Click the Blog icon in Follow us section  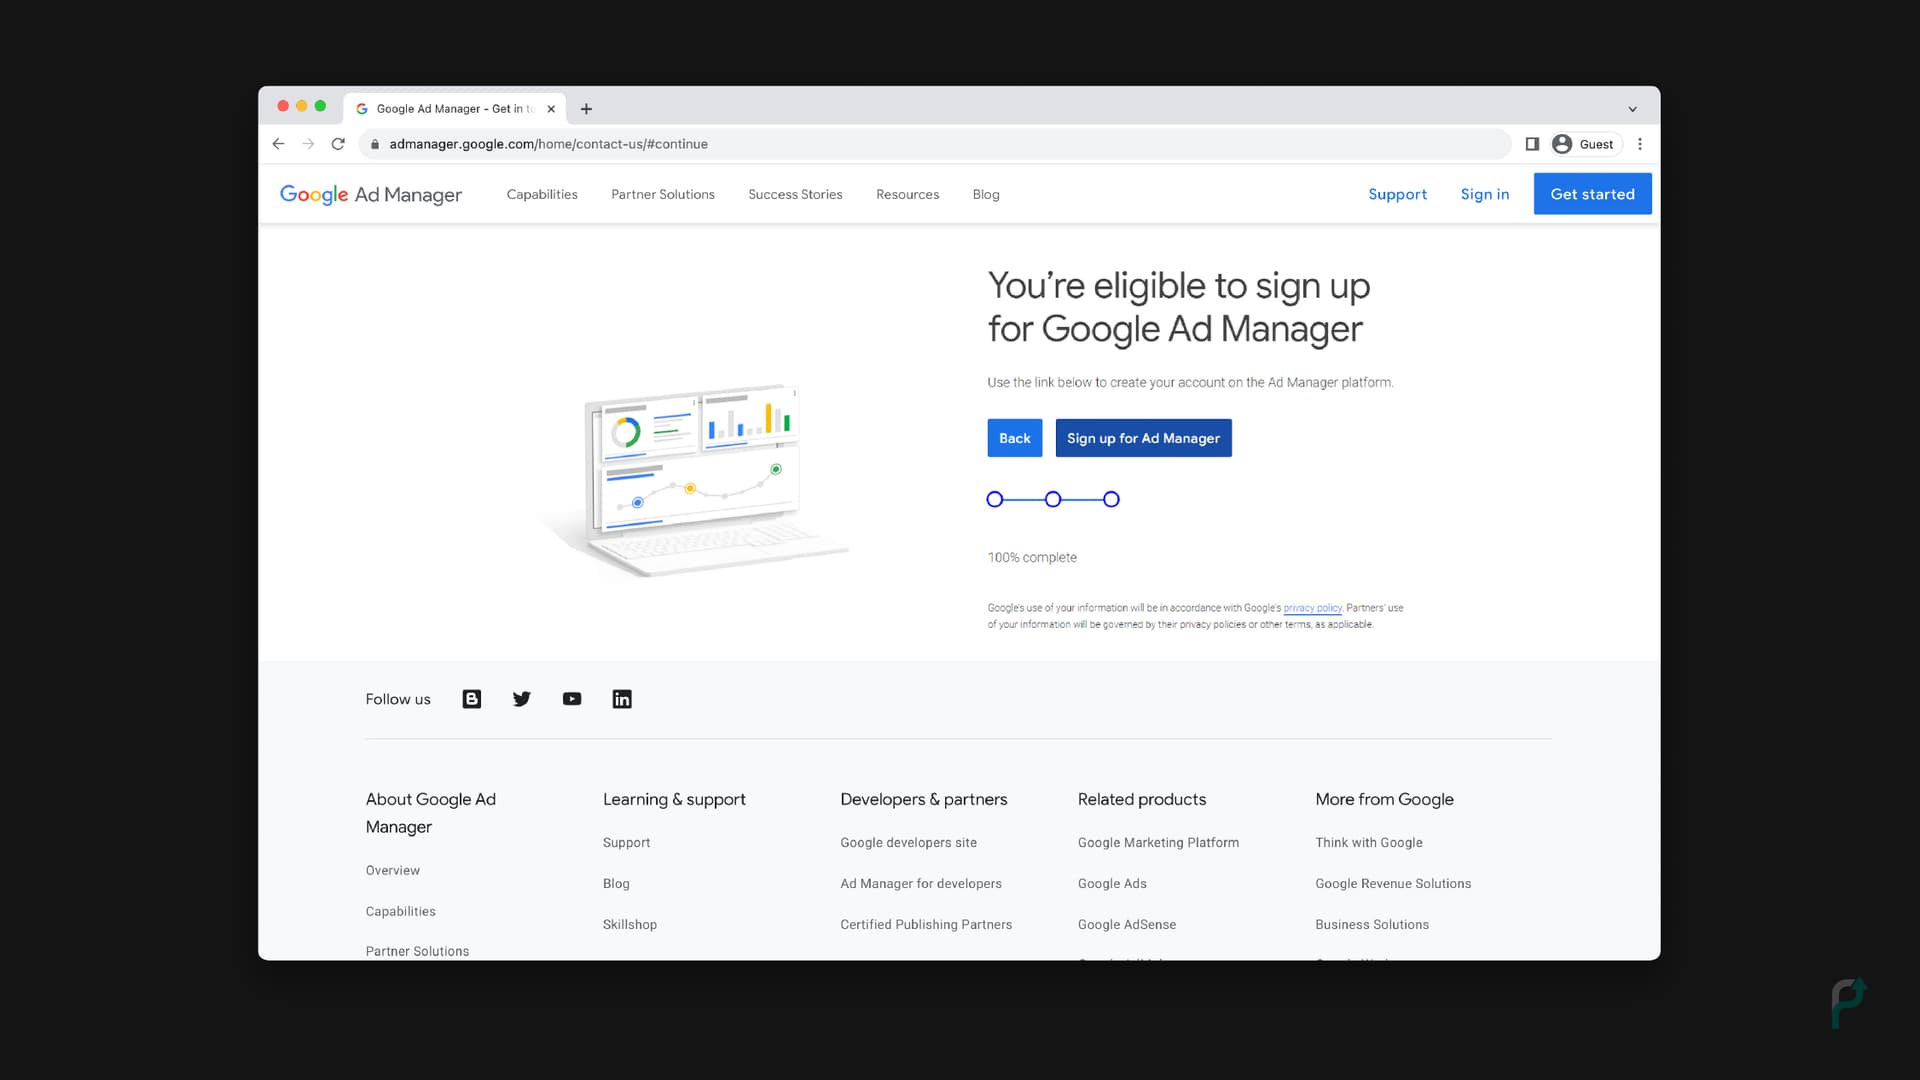coord(471,698)
